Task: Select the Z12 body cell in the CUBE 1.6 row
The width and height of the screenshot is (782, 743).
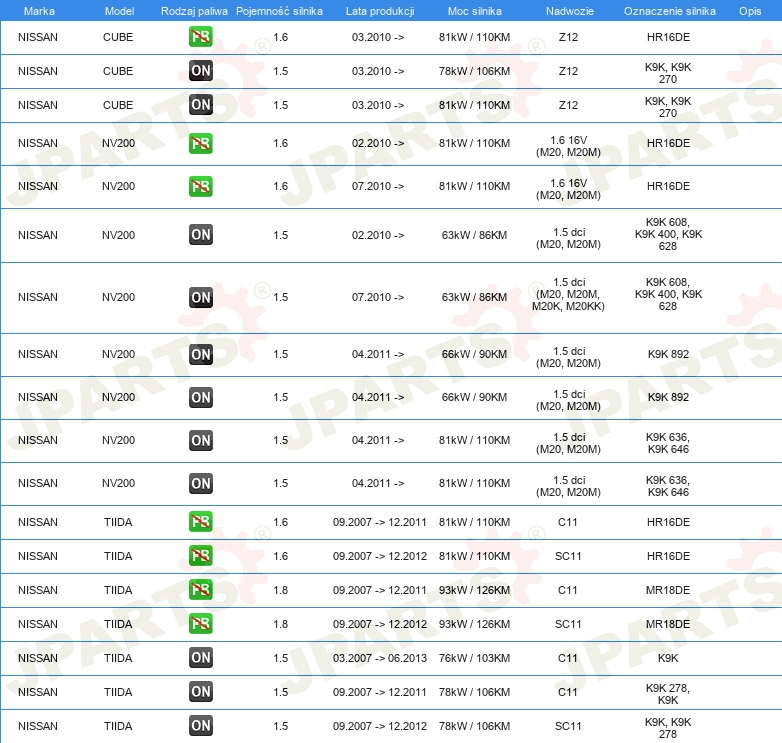Action: tap(568, 37)
